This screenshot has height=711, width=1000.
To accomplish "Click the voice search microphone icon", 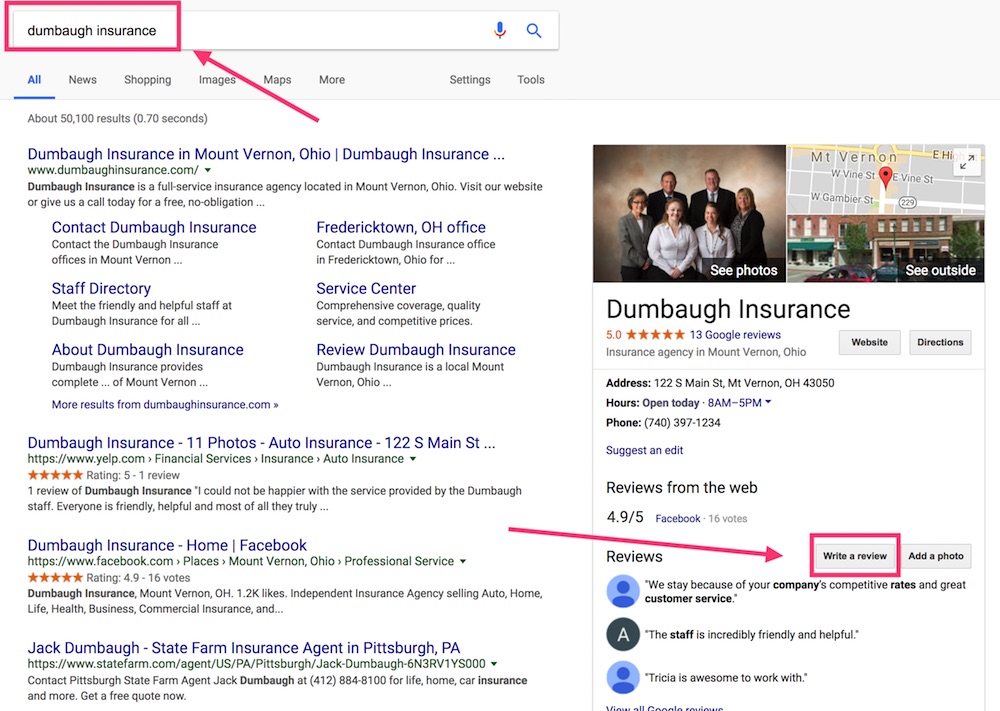I will (500, 30).
